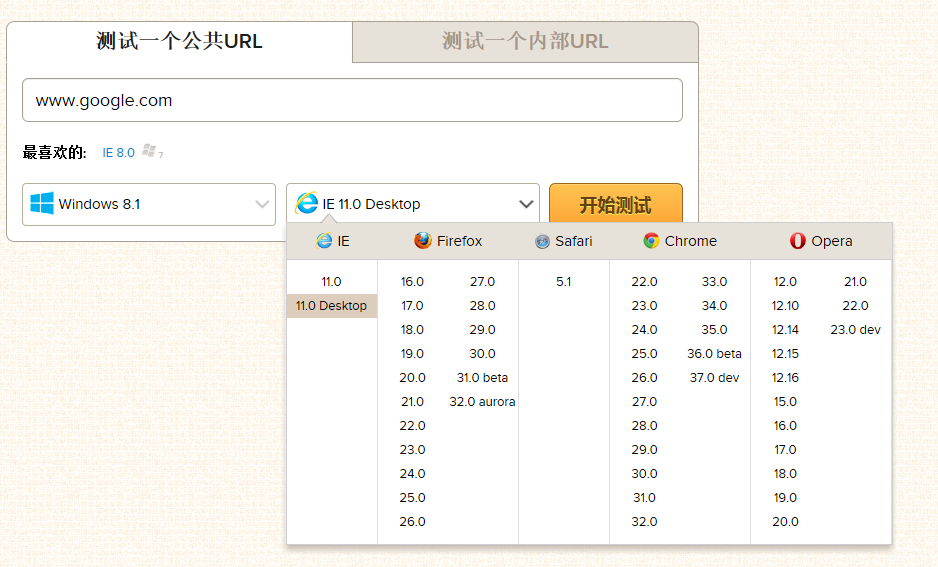This screenshot has height=567, width=938.
Task: Click the 开始测试 start test button
Action: click(x=616, y=204)
